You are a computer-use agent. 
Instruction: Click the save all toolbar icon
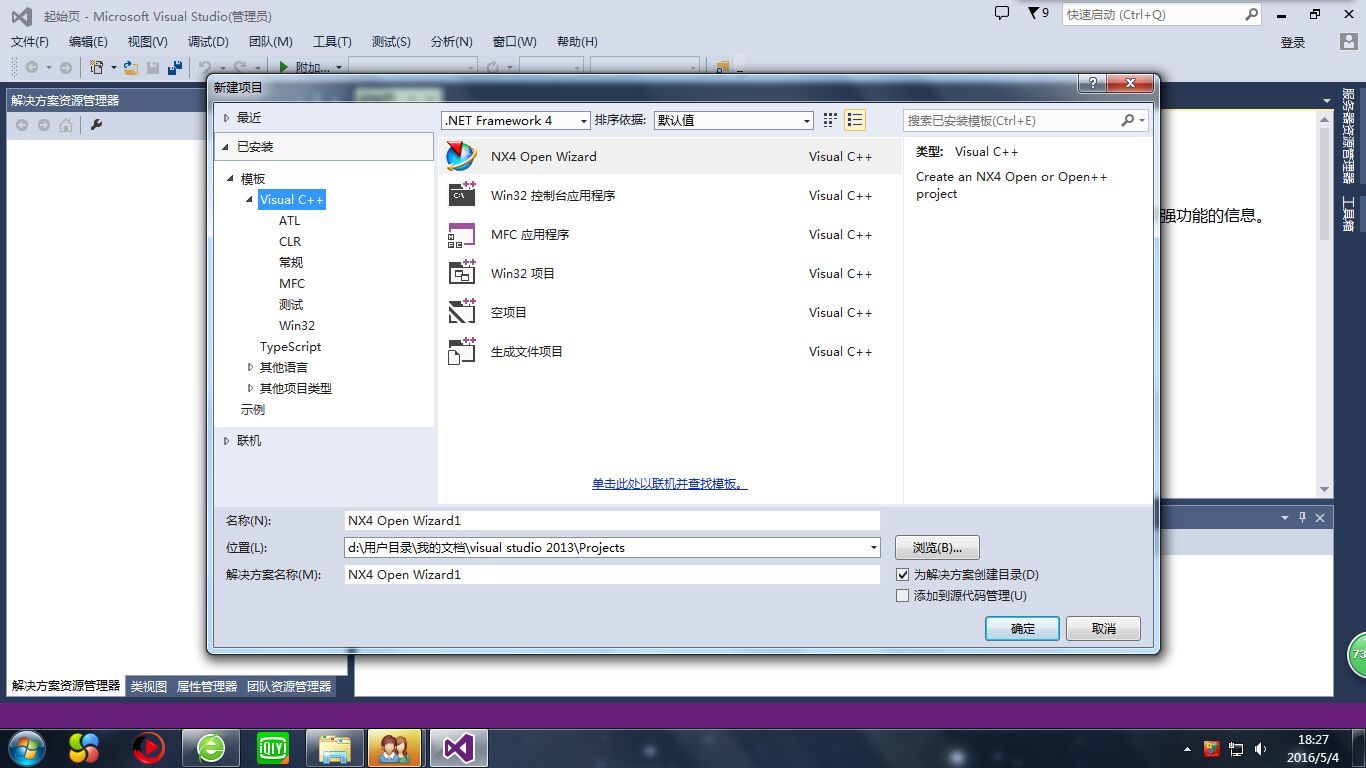click(x=175, y=67)
